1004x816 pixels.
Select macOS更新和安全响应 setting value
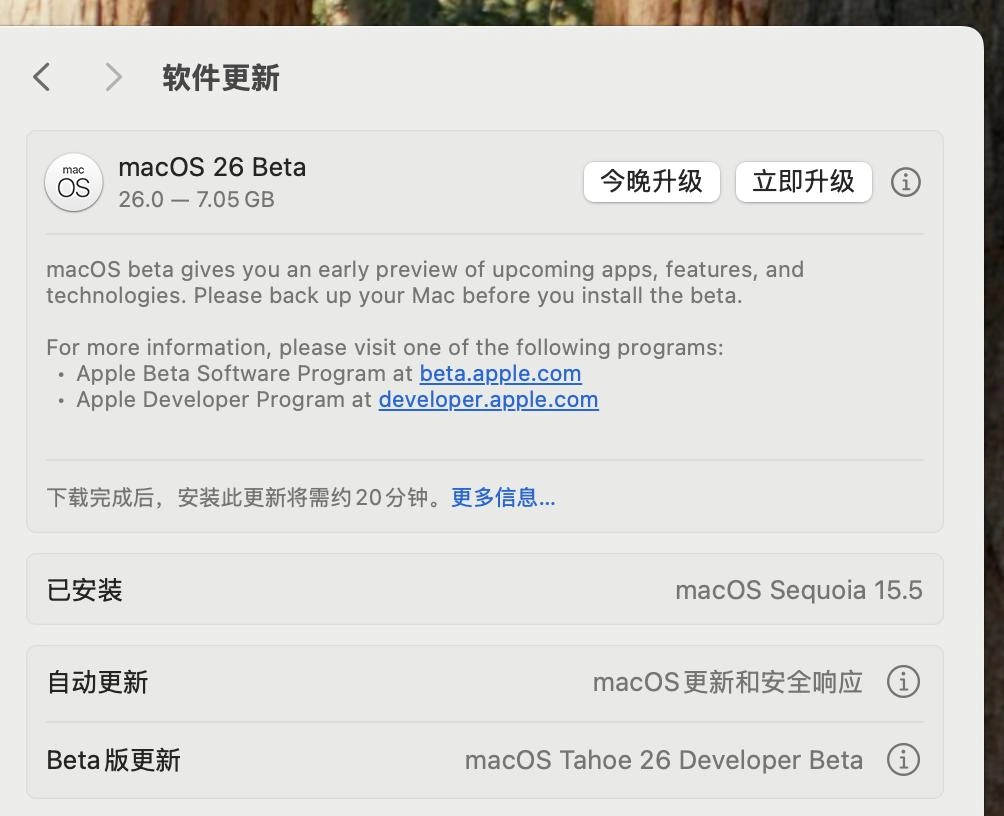point(727,681)
